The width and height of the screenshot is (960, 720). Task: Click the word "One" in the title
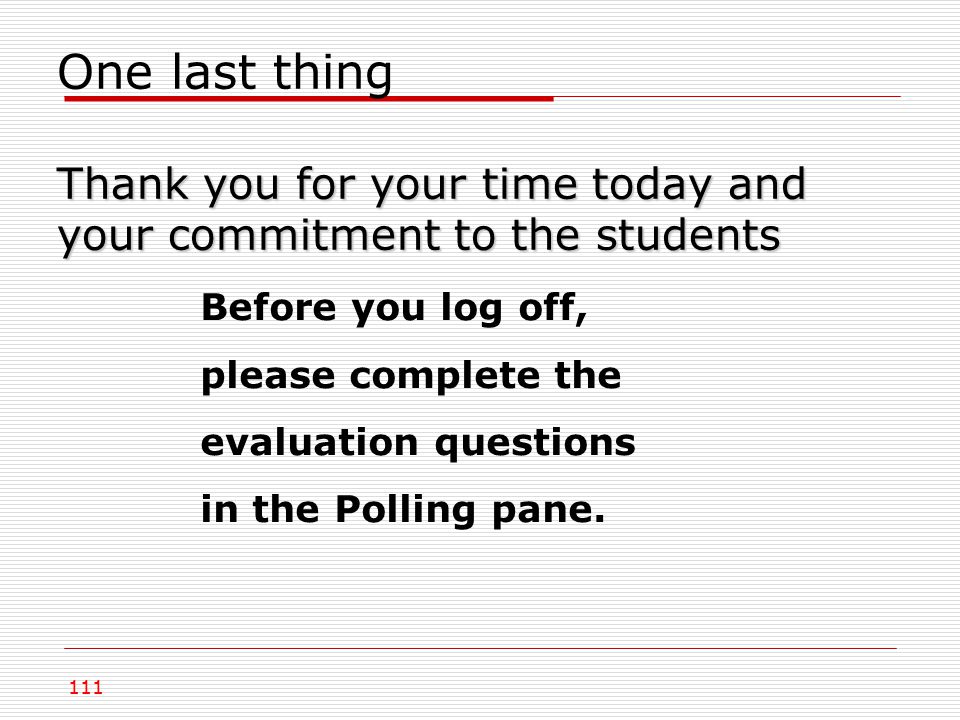105,73
